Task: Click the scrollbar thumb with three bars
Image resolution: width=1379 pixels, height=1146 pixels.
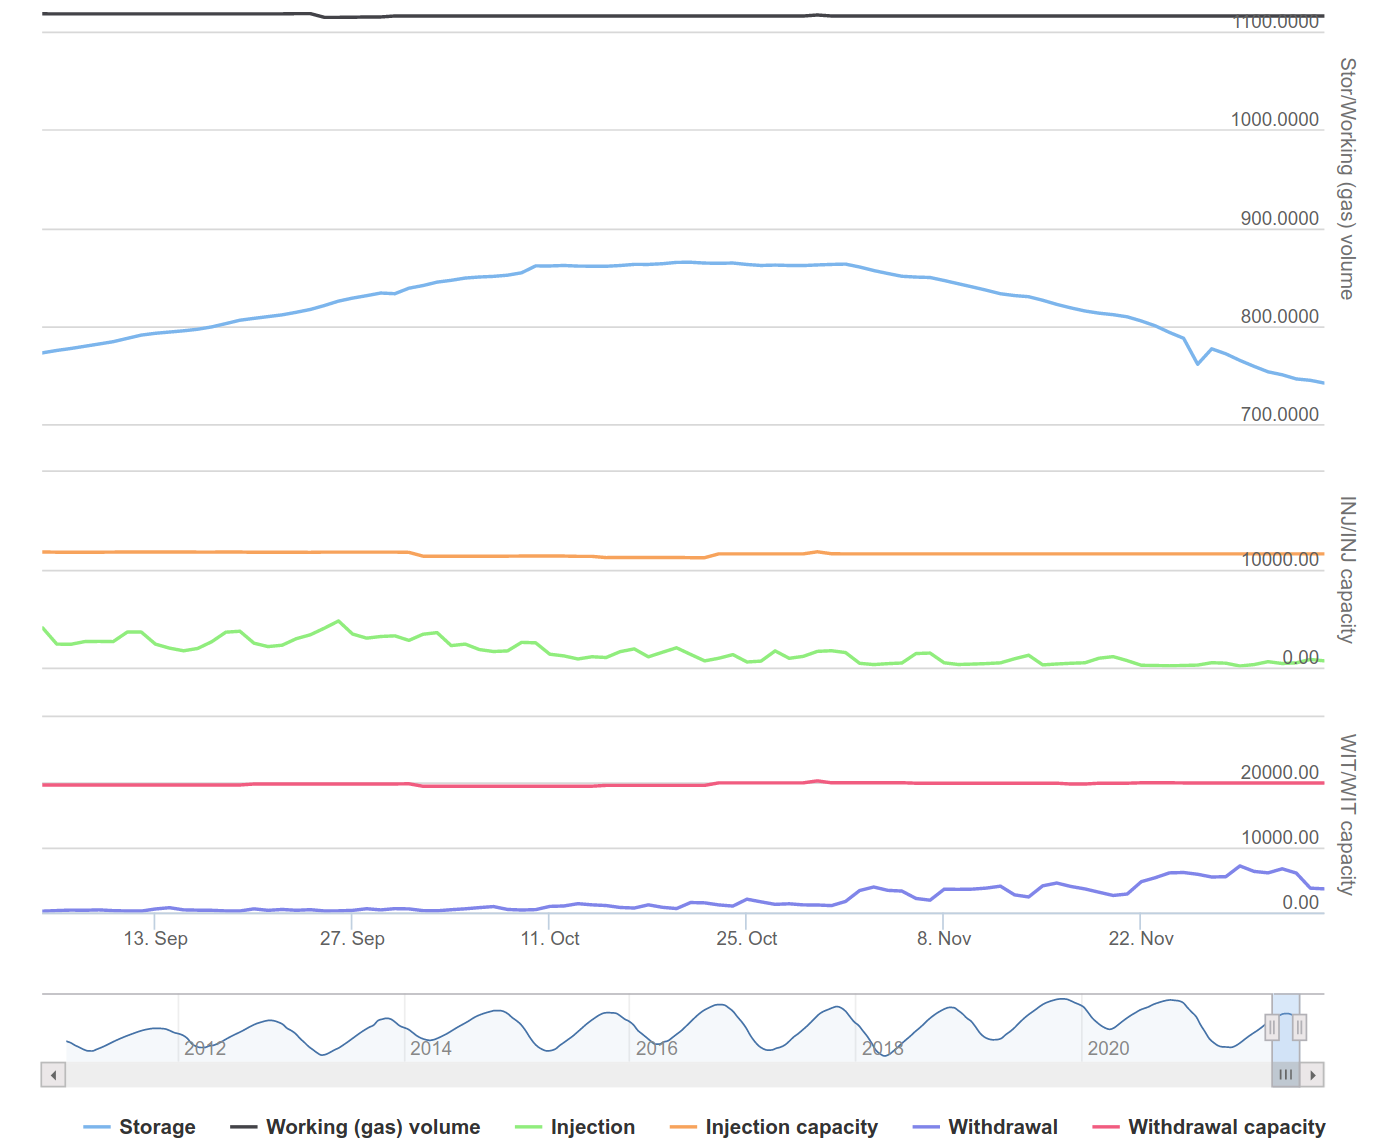Action: (x=1285, y=1075)
